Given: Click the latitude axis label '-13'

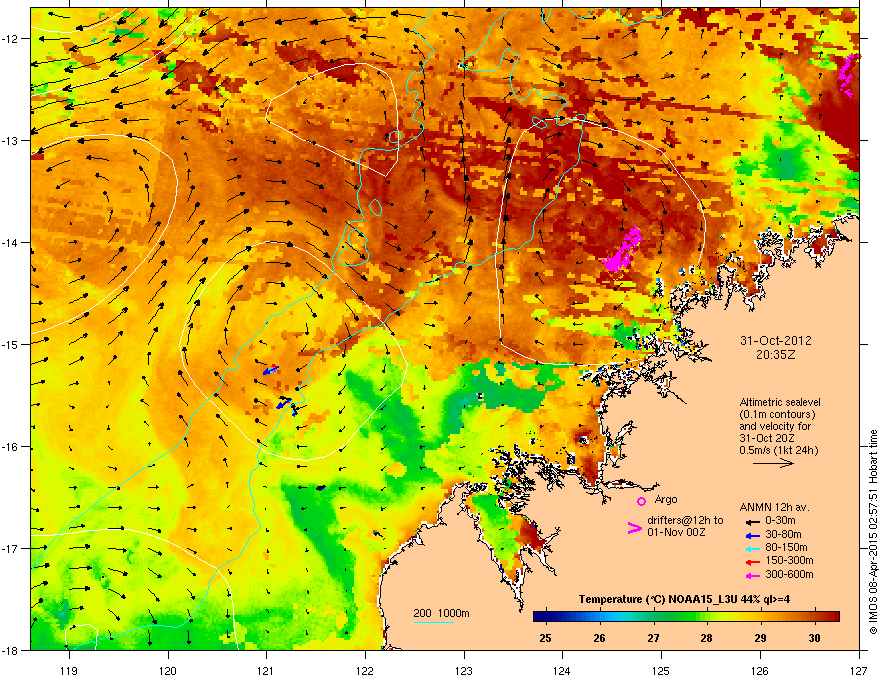Looking at the screenshot, I should [8, 140].
